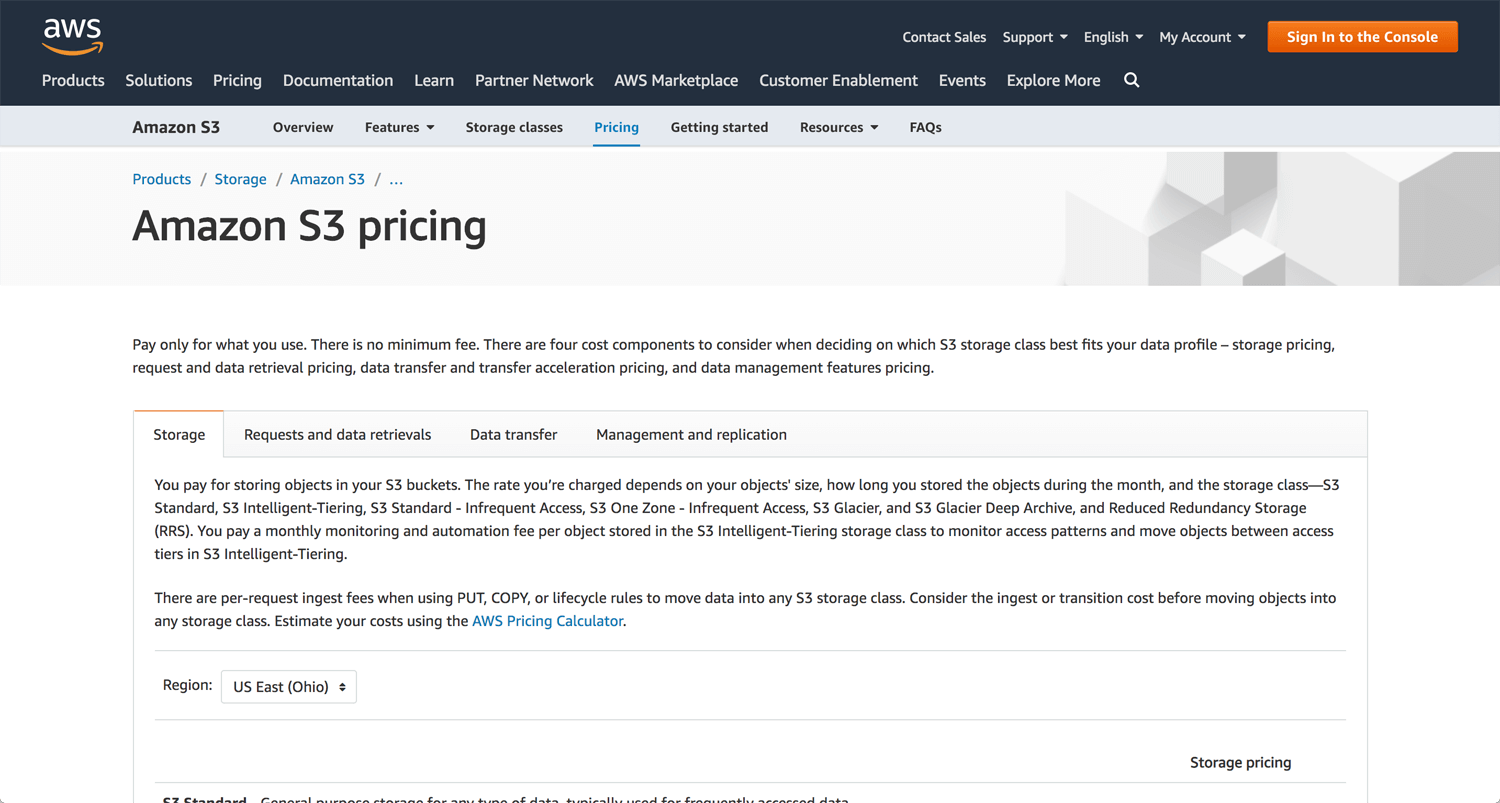Open the Documentation menu
This screenshot has width=1500, height=803.
tap(338, 80)
